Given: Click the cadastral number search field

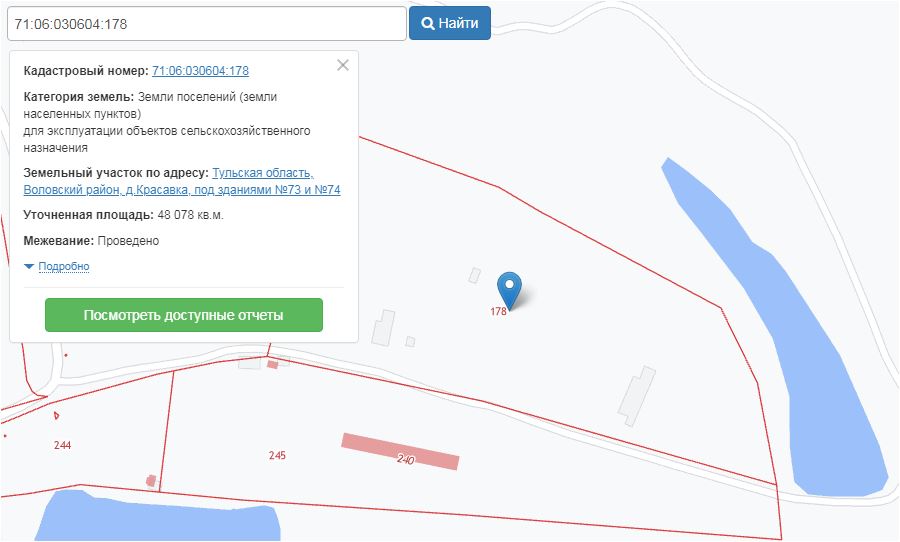Looking at the screenshot, I should [x=207, y=24].
